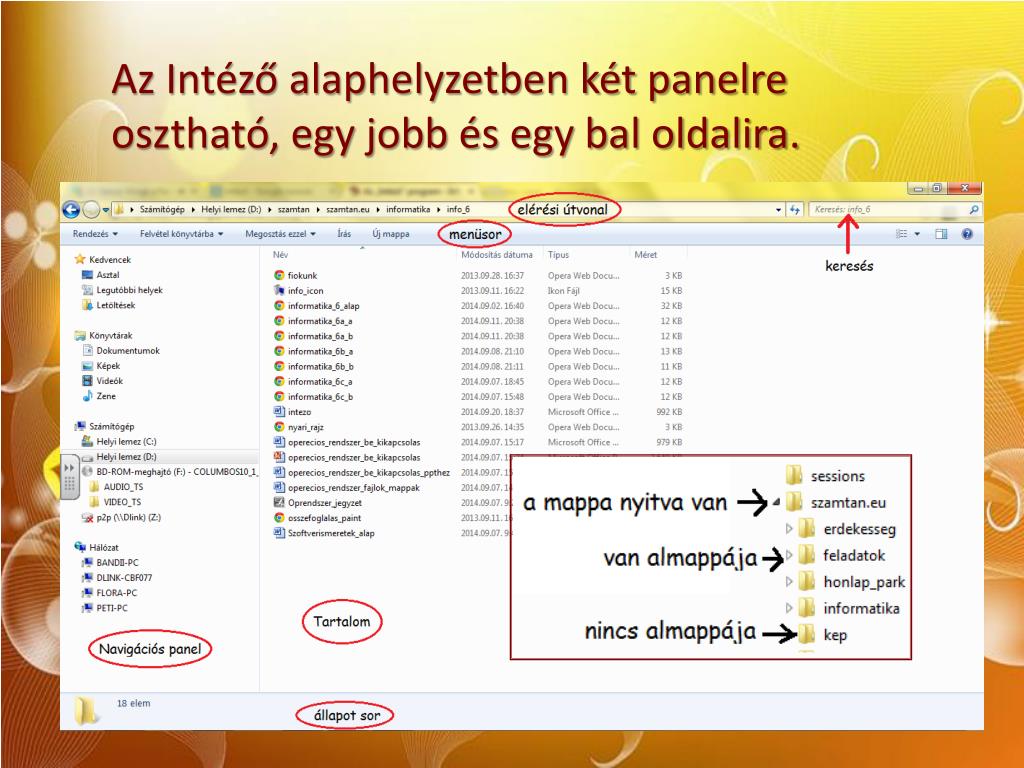This screenshot has height=768, width=1024.
Task: Collapse the szamtan.eu folder in the tree
Action: pos(776,502)
